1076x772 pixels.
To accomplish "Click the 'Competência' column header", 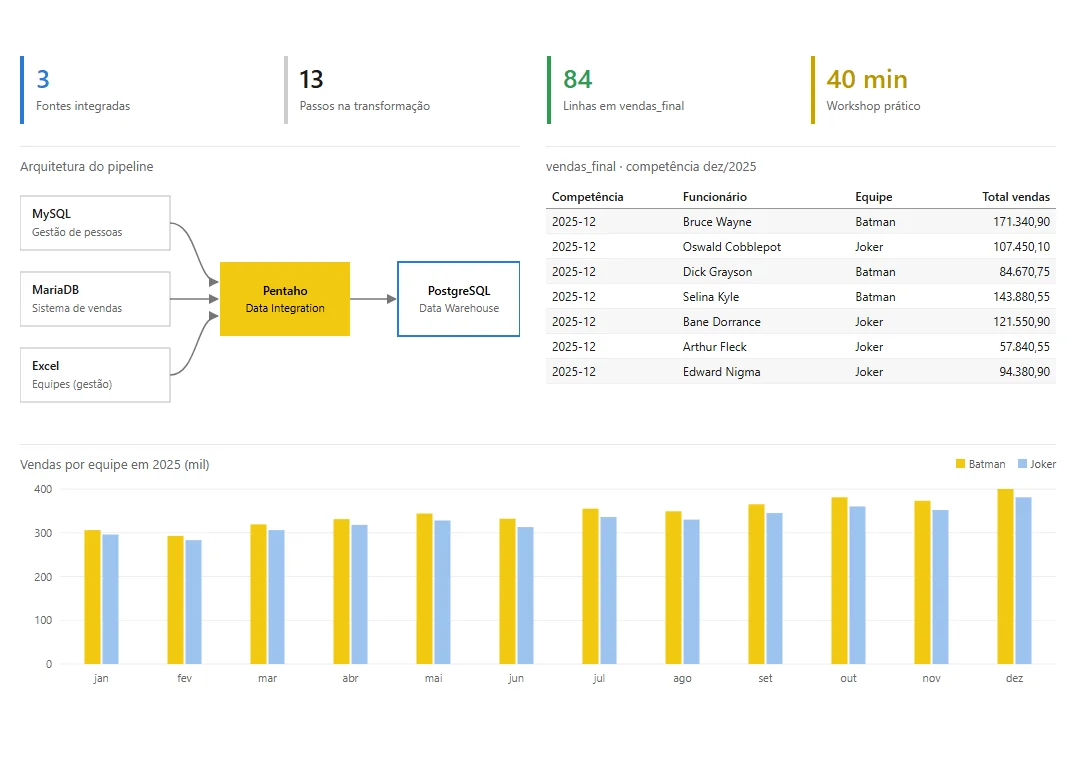I will click(587, 197).
